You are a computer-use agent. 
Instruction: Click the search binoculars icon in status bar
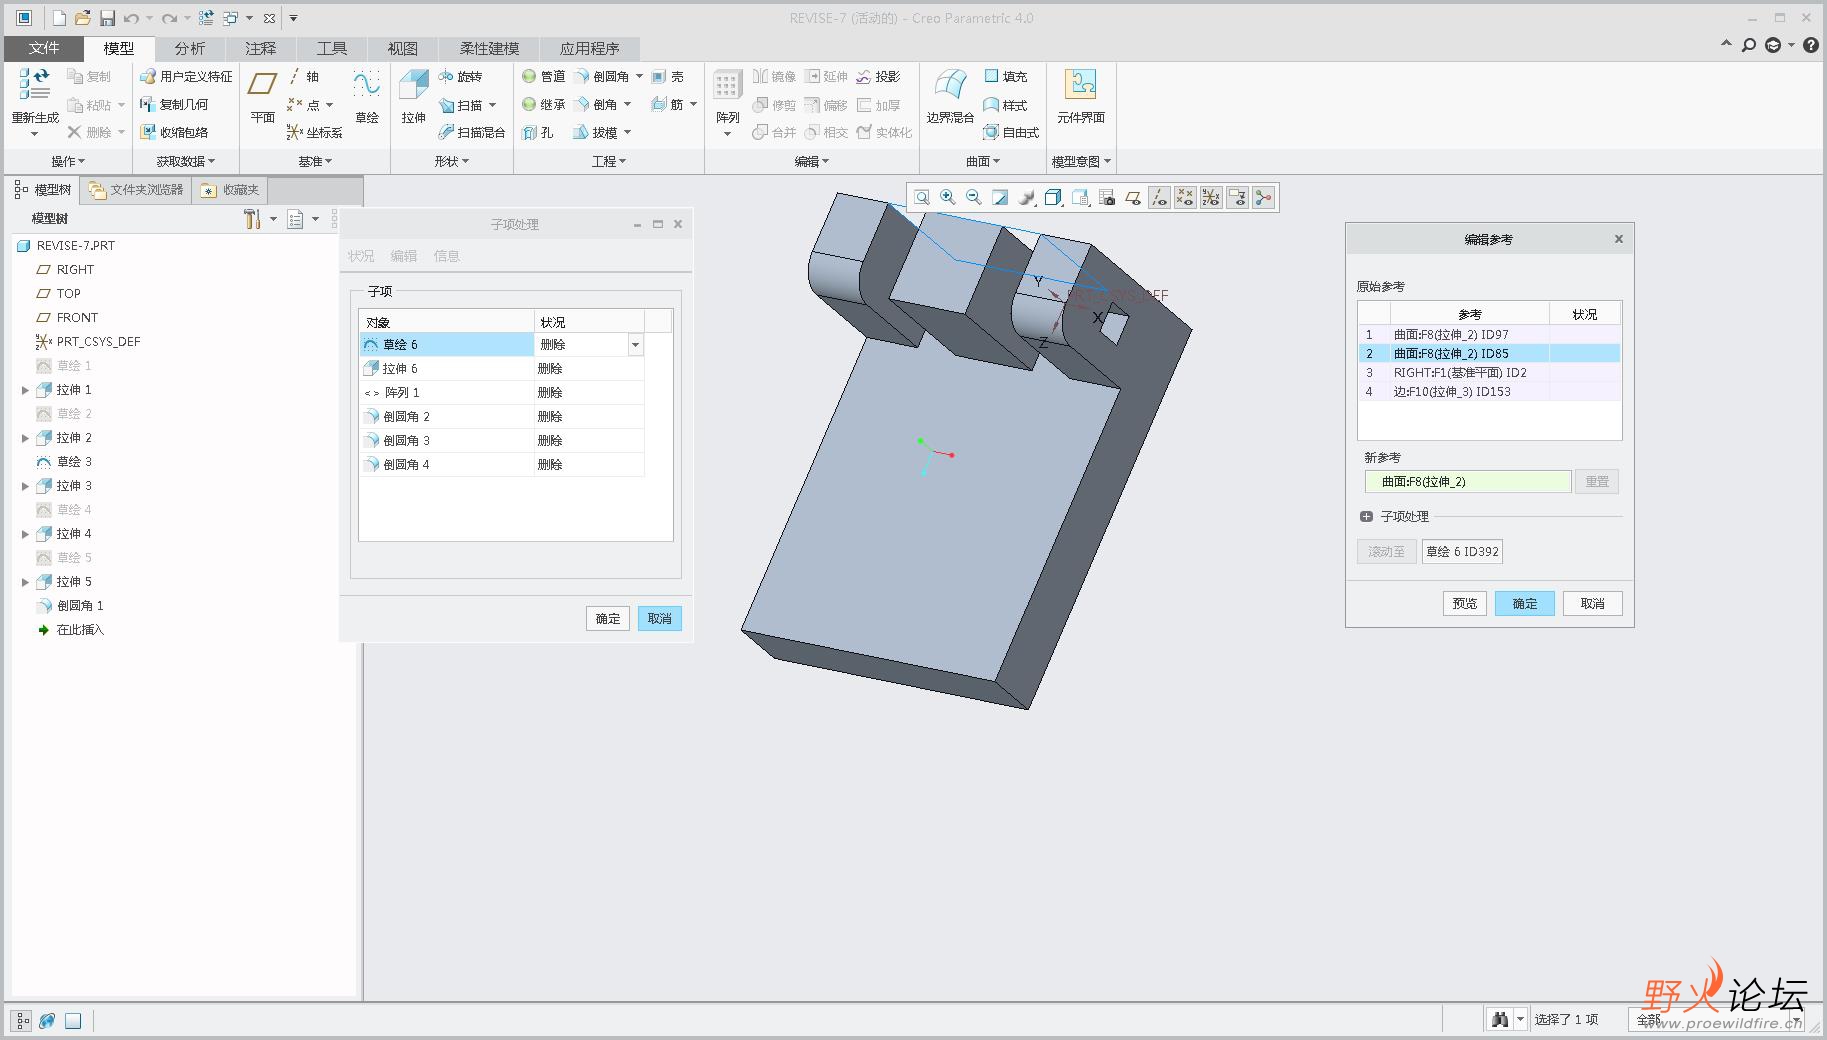point(1500,1019)
